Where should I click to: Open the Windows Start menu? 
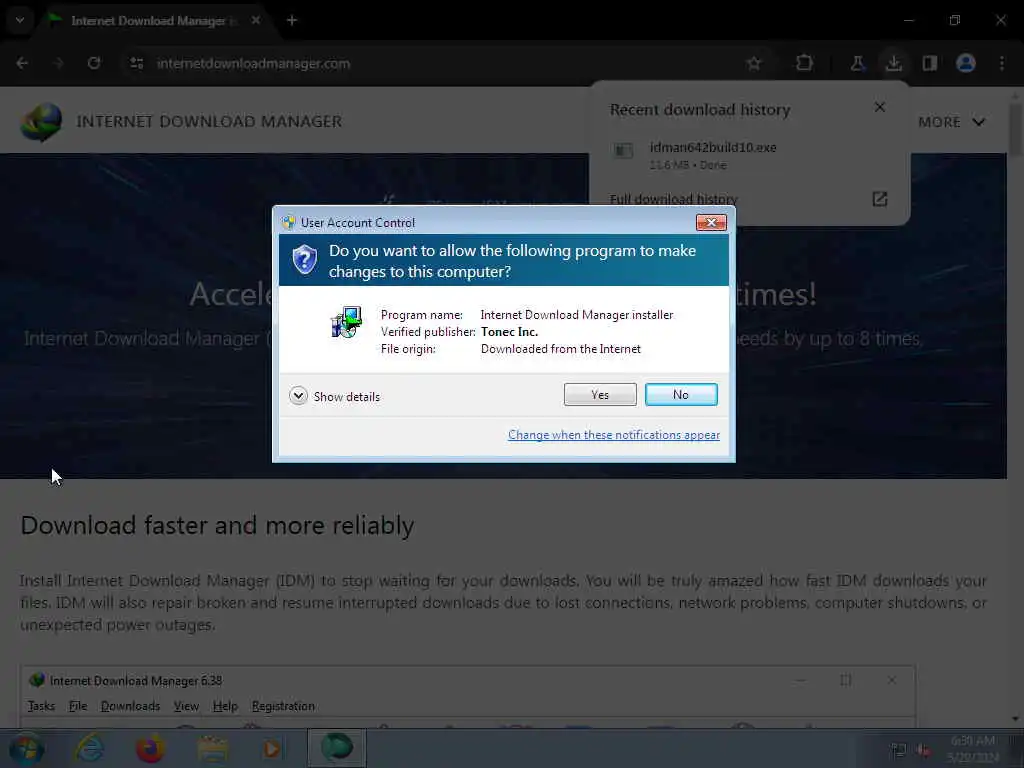[x=25, y=748]
